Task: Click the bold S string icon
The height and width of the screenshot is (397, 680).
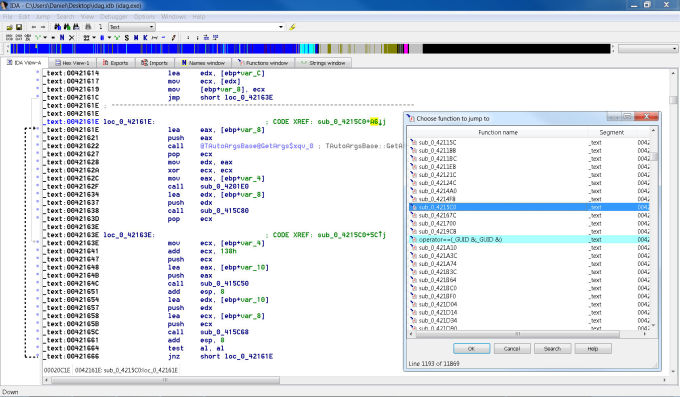Action: coord(127,38)
